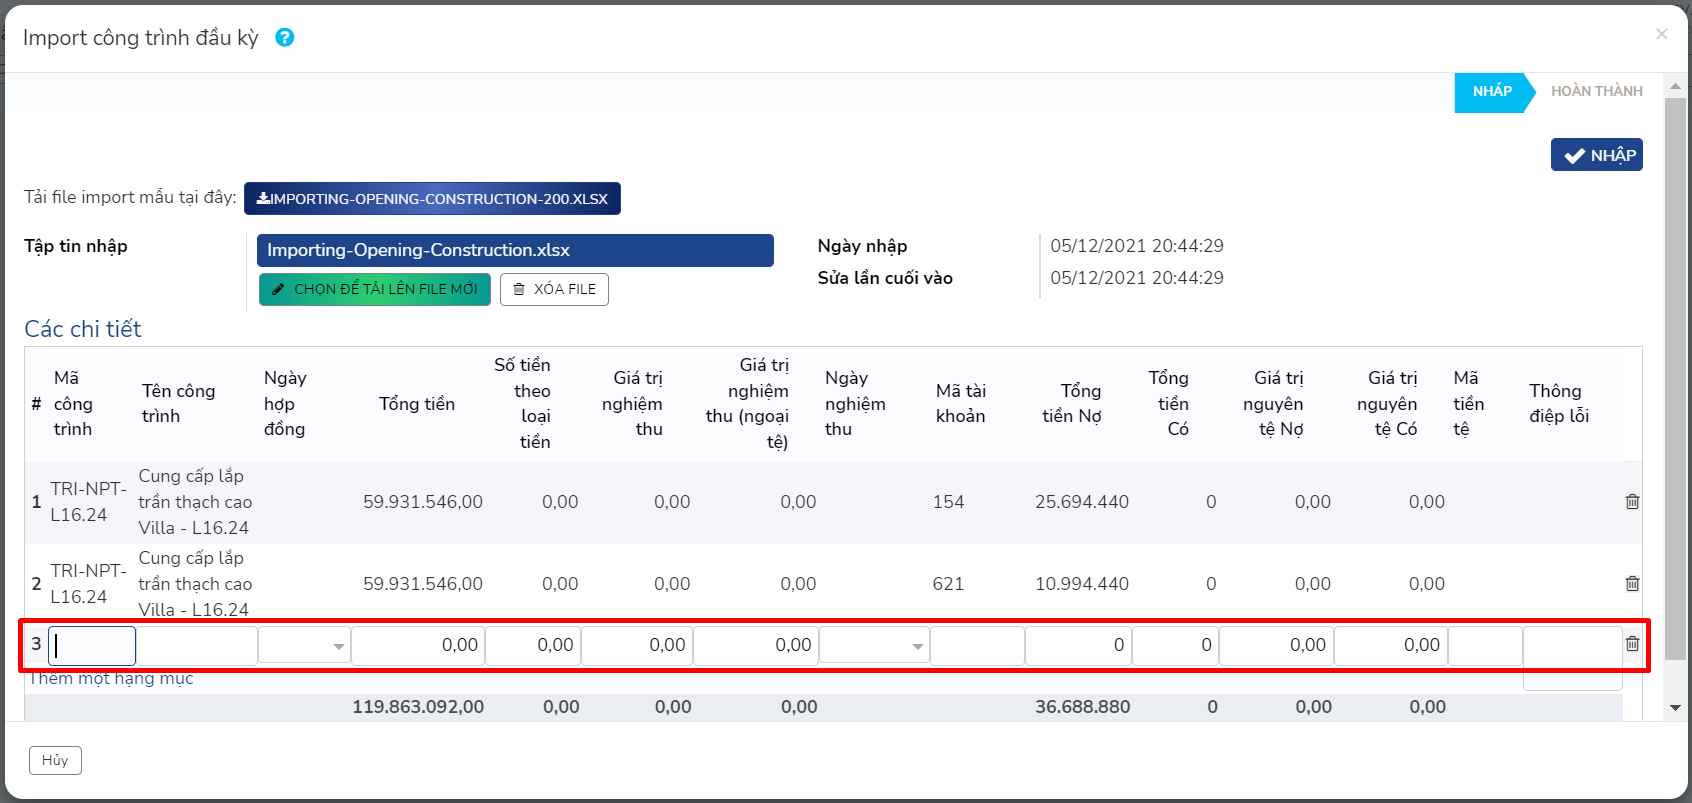
Task: Click the dialog vertical scrollbar thumb
Action: point(1675,378)
